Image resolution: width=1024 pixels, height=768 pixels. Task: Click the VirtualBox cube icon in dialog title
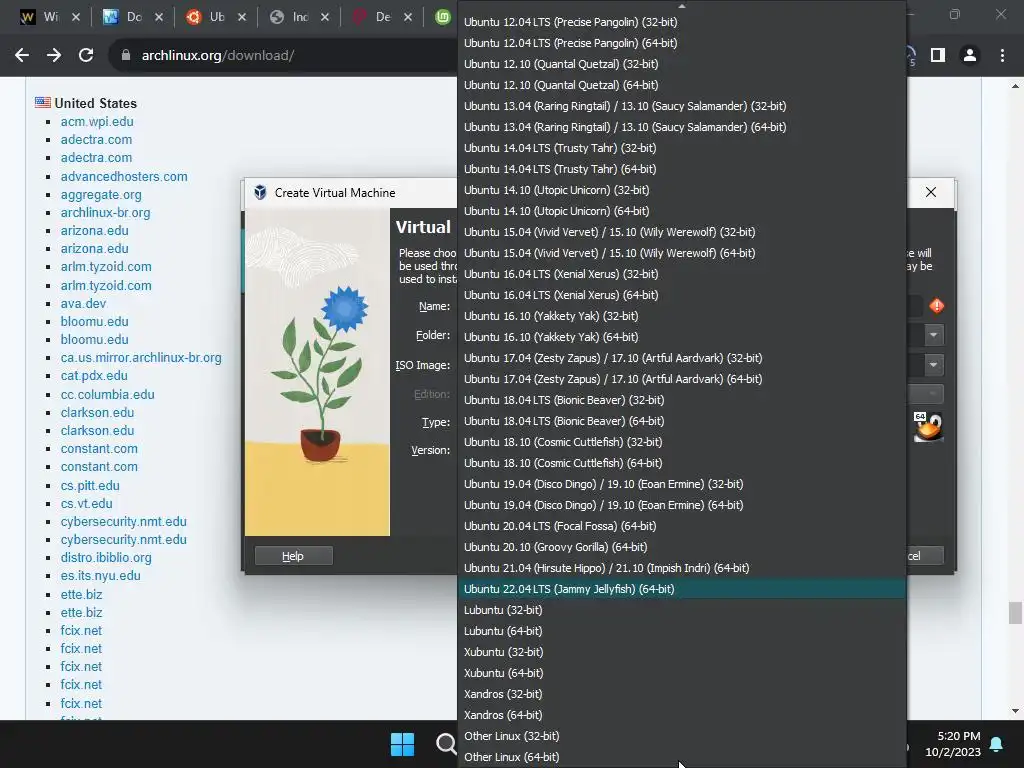point(260,193)
